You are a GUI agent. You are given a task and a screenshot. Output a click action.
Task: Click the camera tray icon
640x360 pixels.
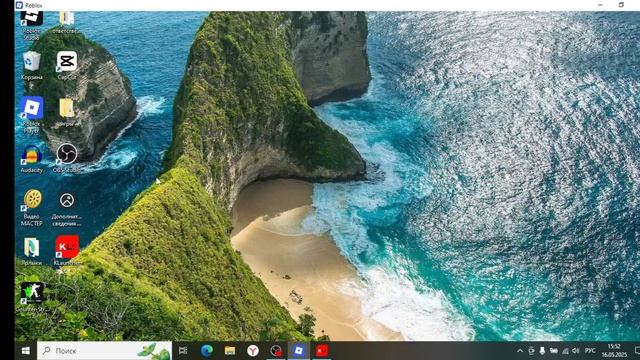point(531,351)
